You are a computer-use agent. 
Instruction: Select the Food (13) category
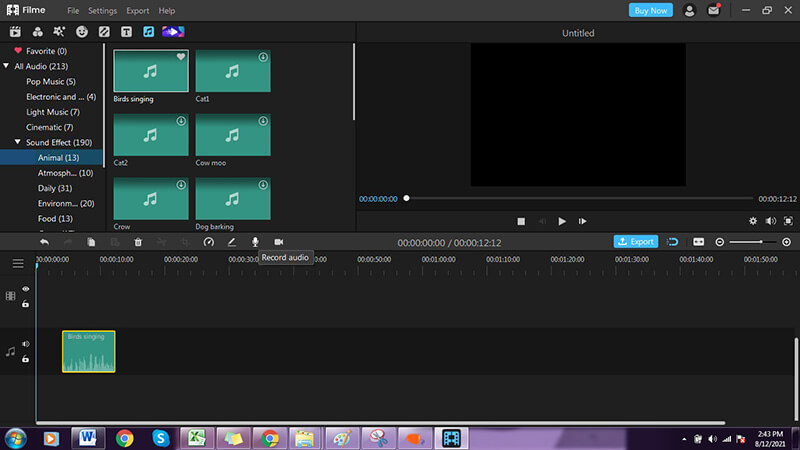[x=55, y=218]
